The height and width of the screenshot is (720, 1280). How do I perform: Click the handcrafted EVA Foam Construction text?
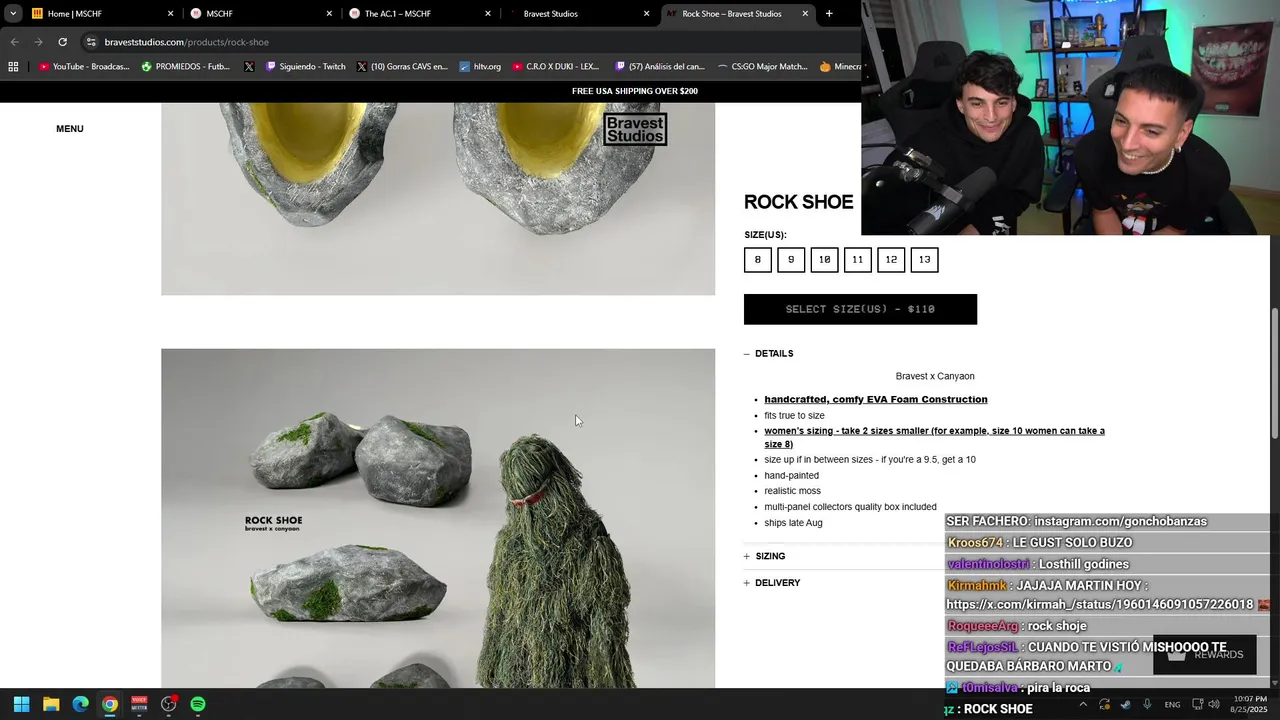point(876,399)
